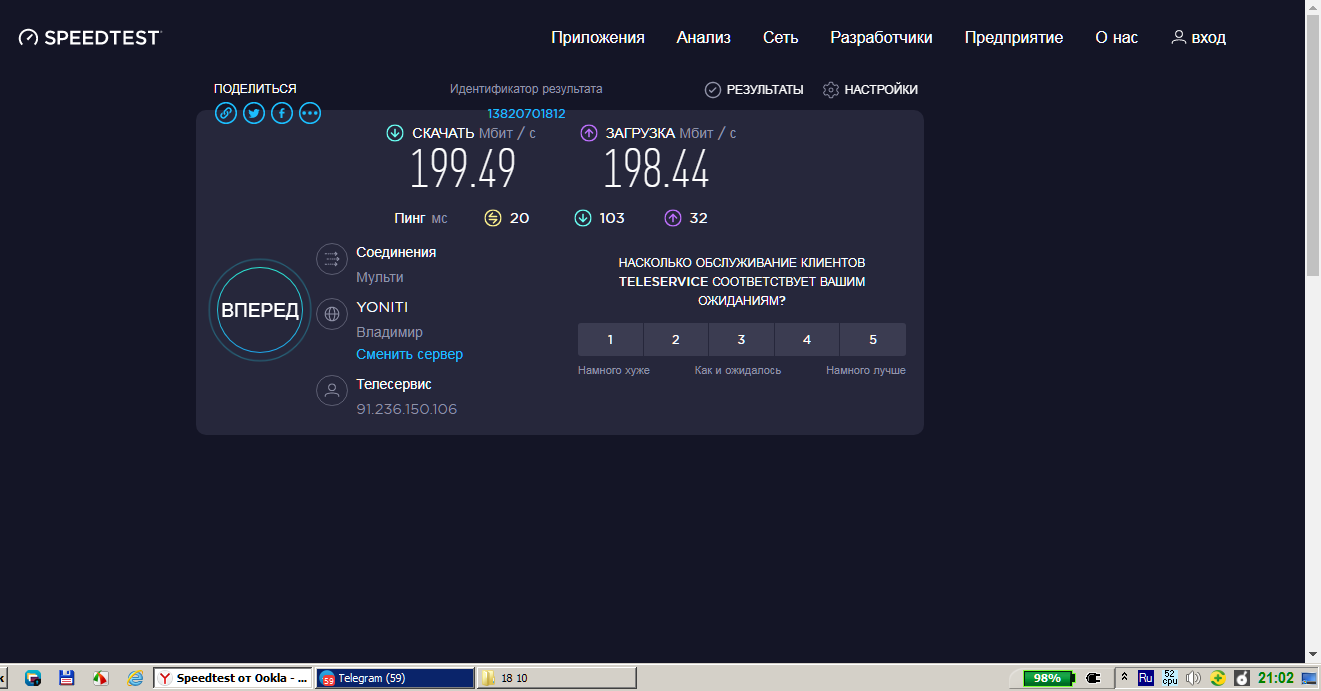
Task: Choose rating 5 Намного лучше
Action: pos(872,340)
